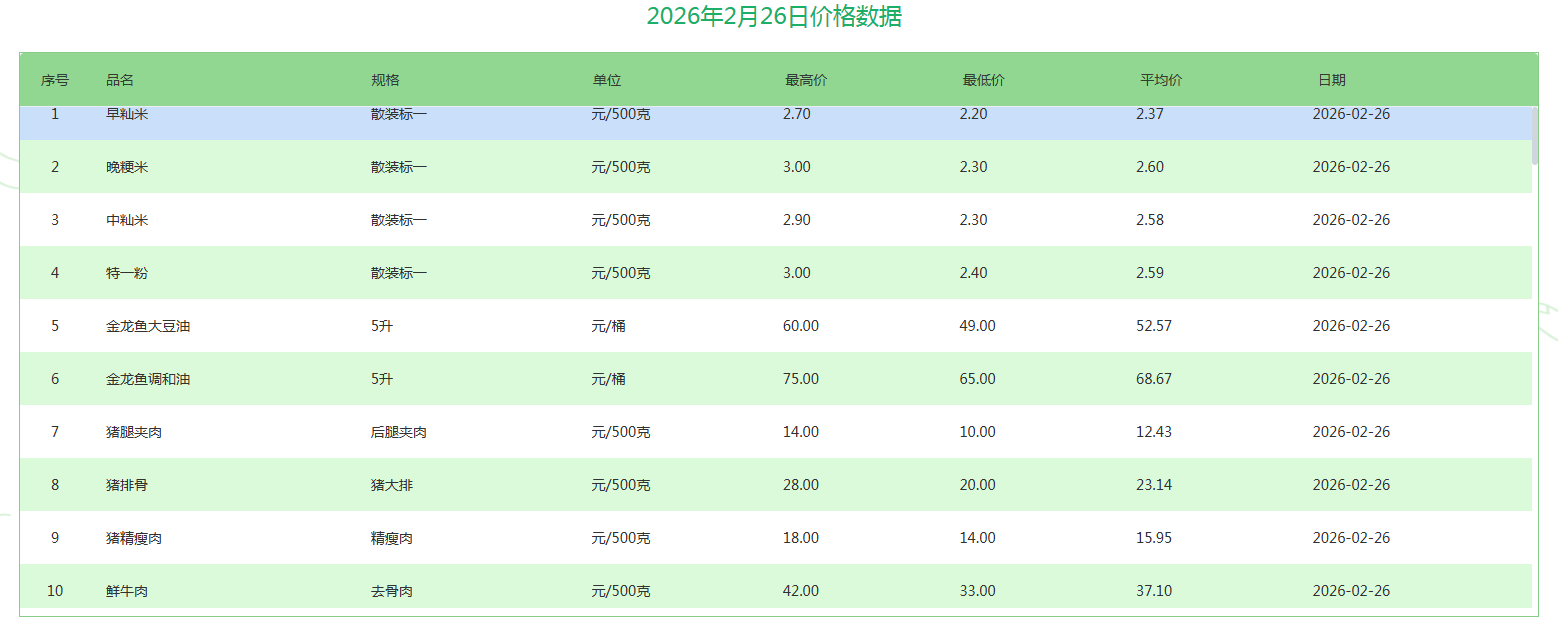The width and height of the screenshot is (1558, 638).
Task: Select the 早籼米 product name cell
Action: point(127,115)
